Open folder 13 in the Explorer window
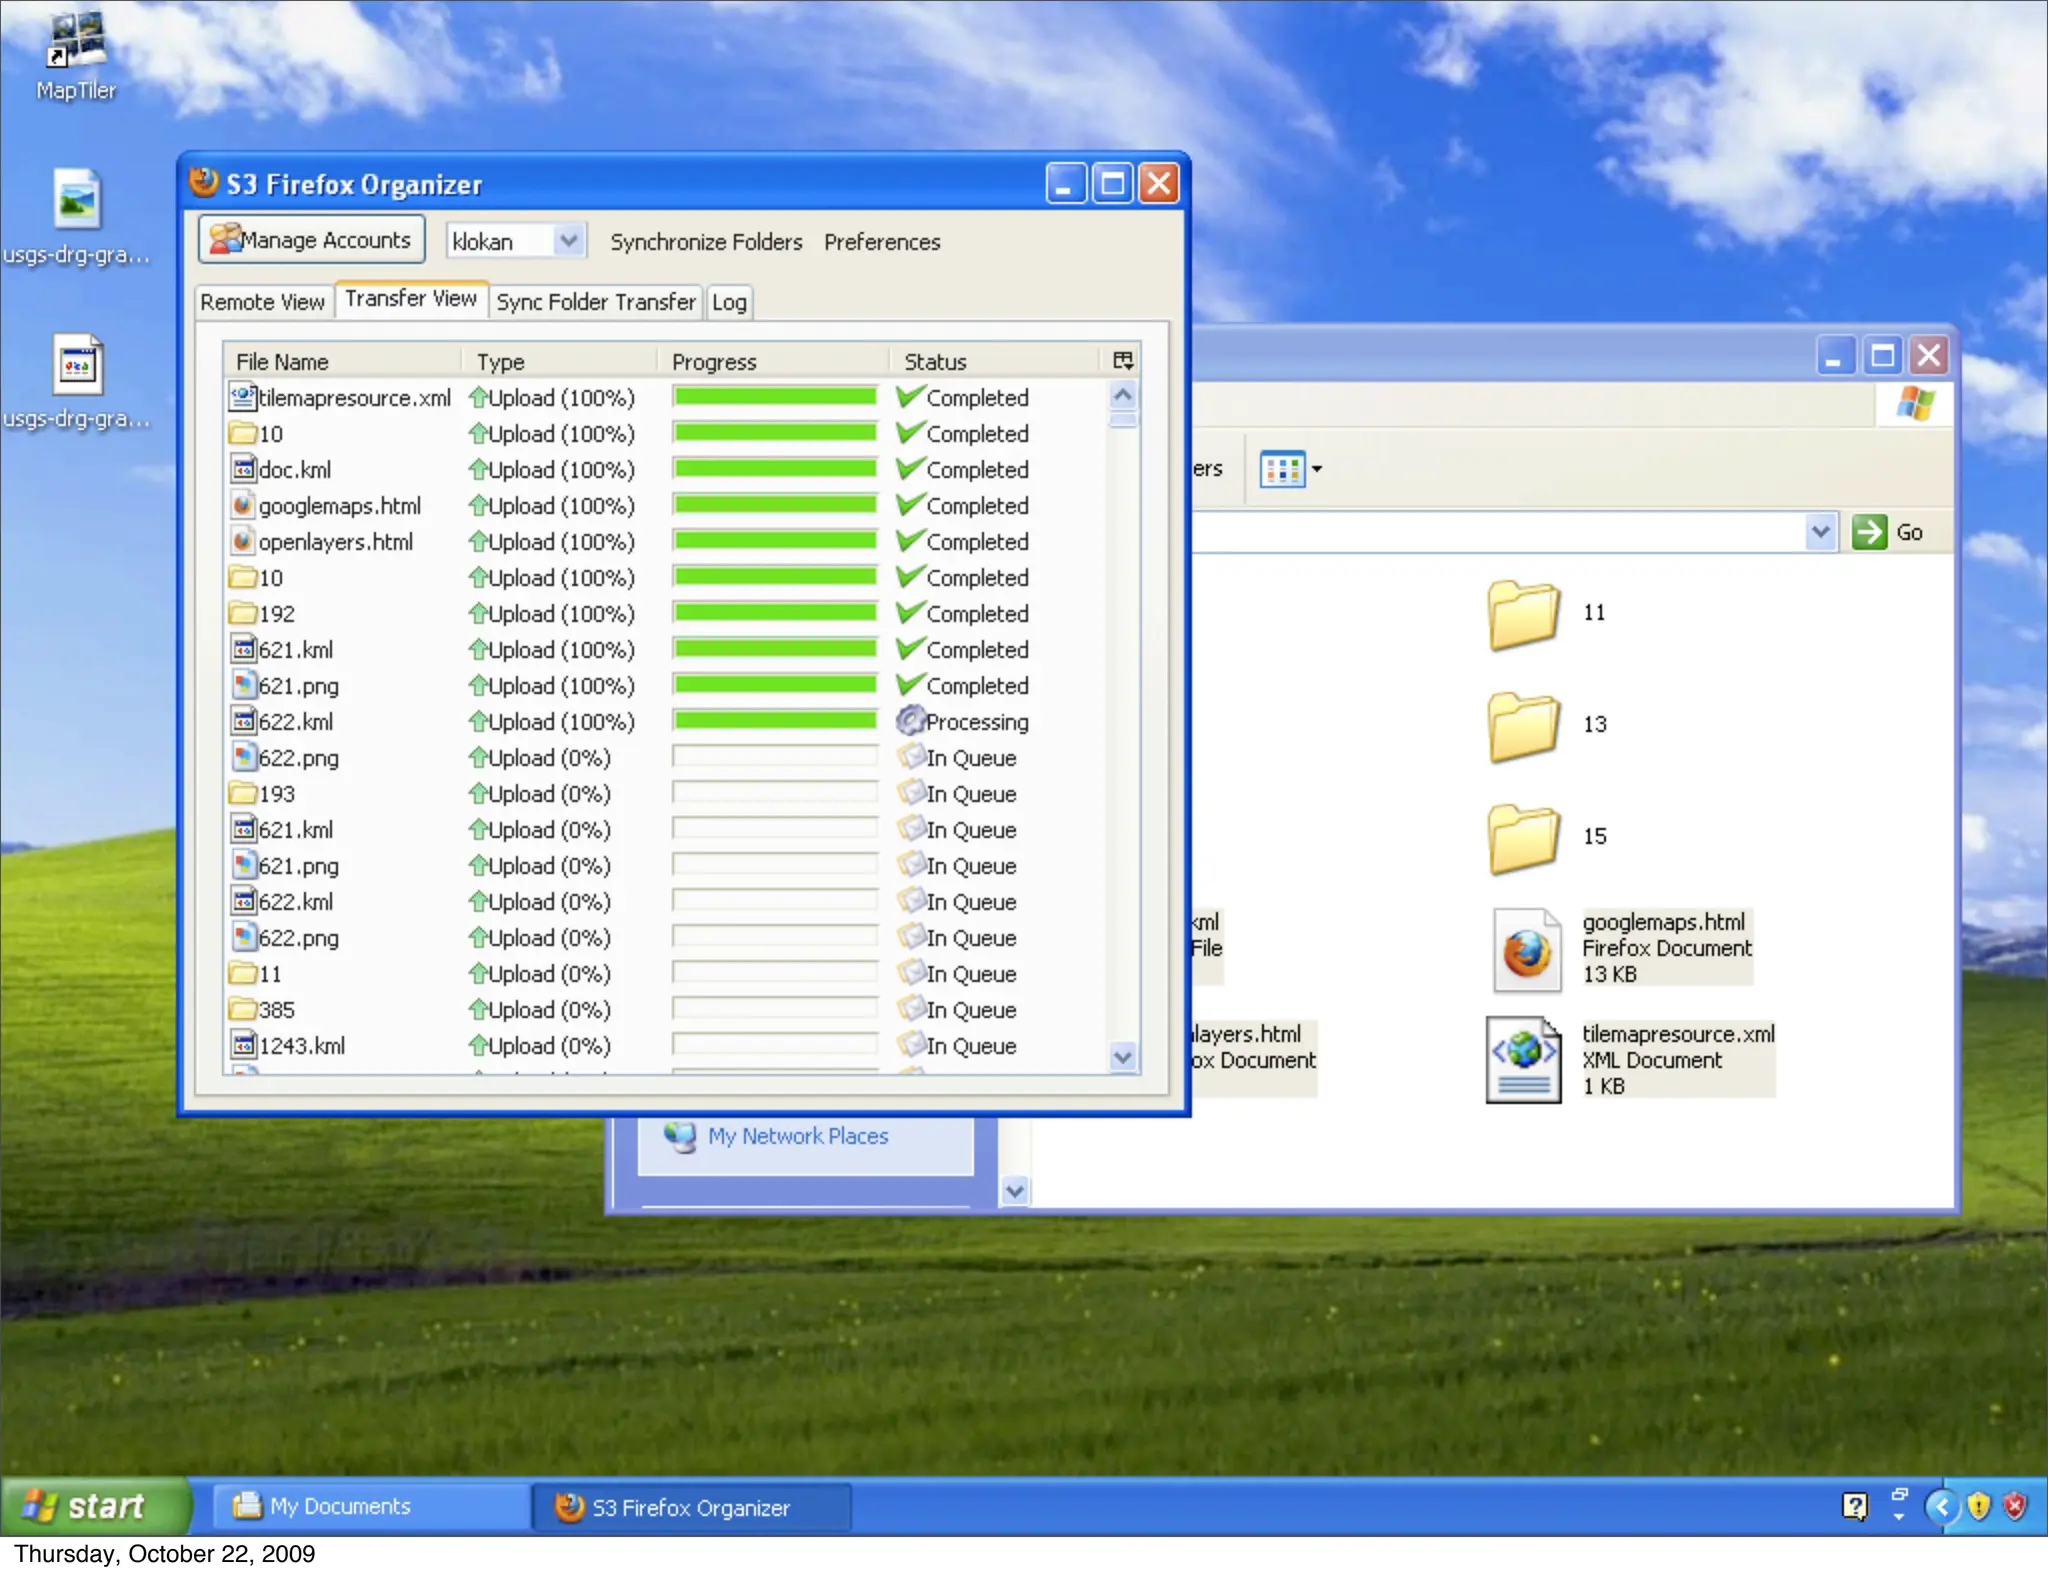The height and width of the screenshot is (1576, 2048). coord(1523,726)
